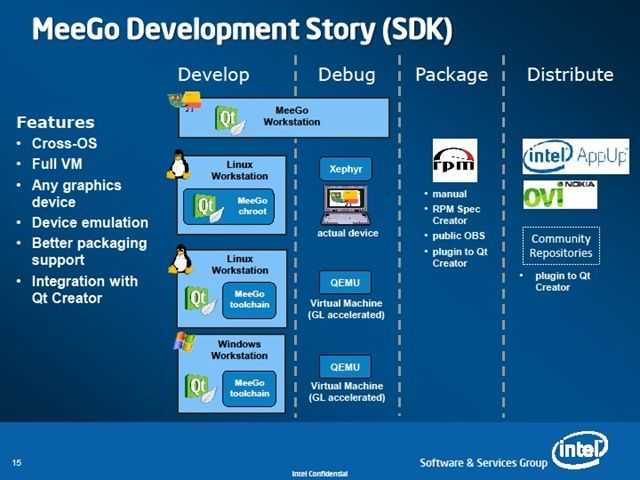The image size is (640, 480).
Task: Click the Nokia Ovi logo
Action: [x=560, y=194]
